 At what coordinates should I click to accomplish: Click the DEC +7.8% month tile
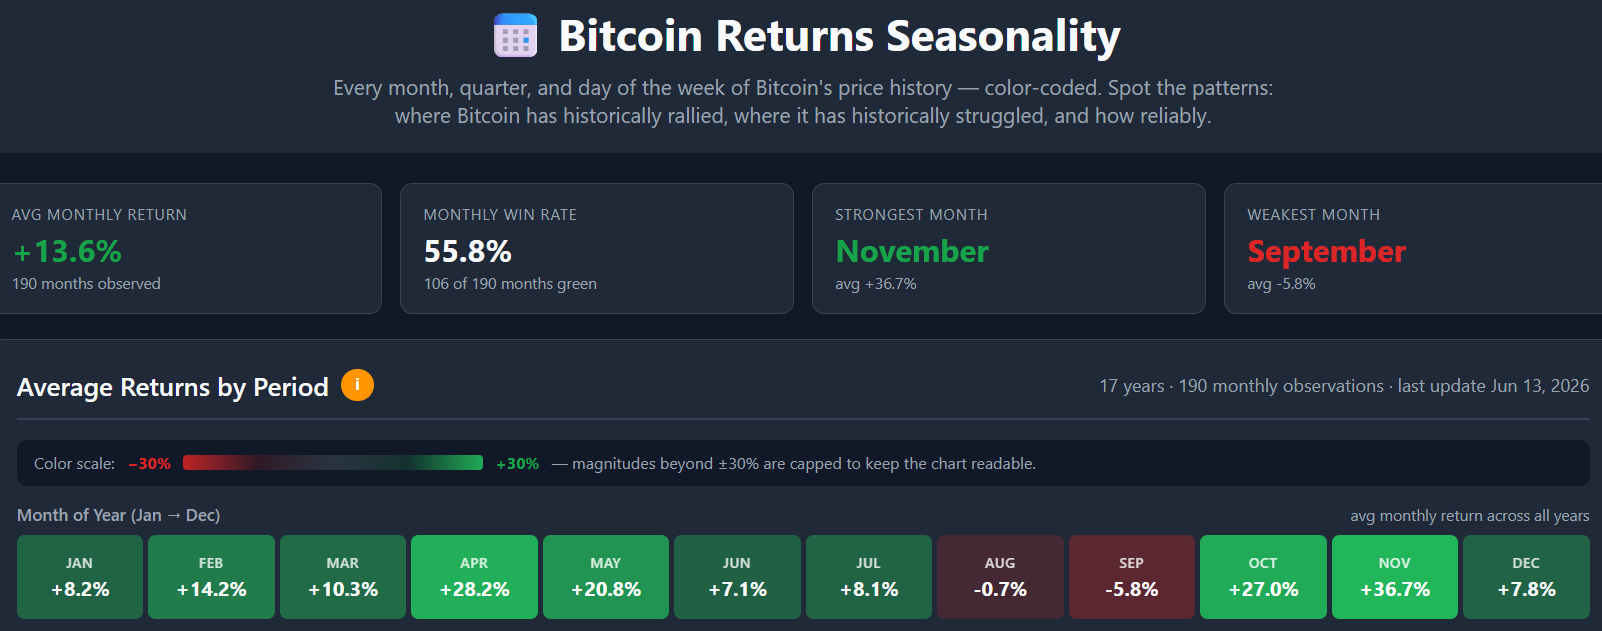pyautogui.click(x=1526, y=577)
